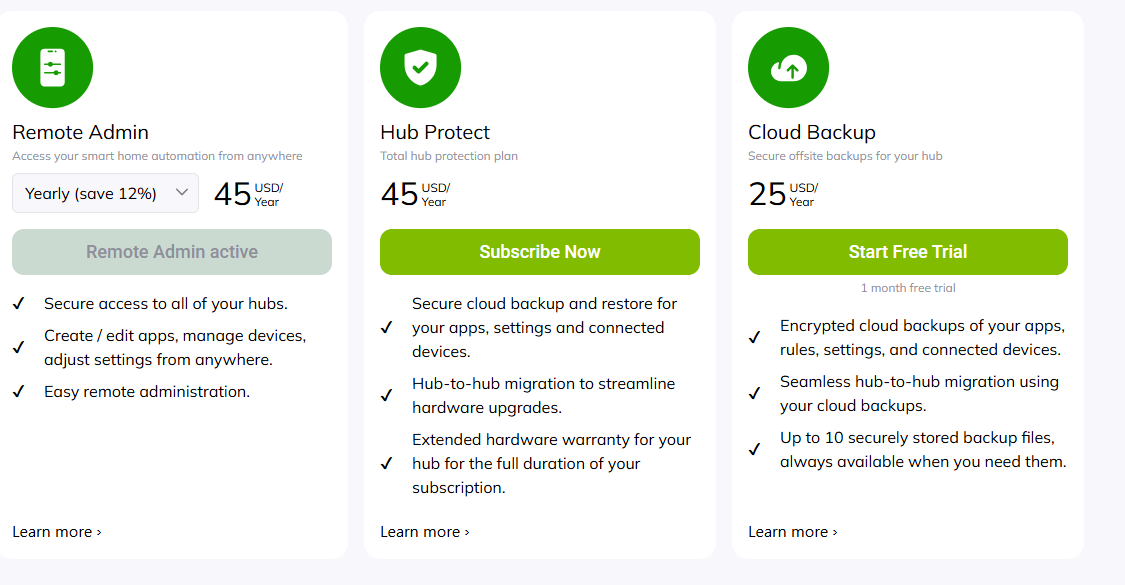The width and height of the screenshot is (1125, 585).
Task: Follow the Learn more link for Hub Protect
Action: [x=425, y=532]
